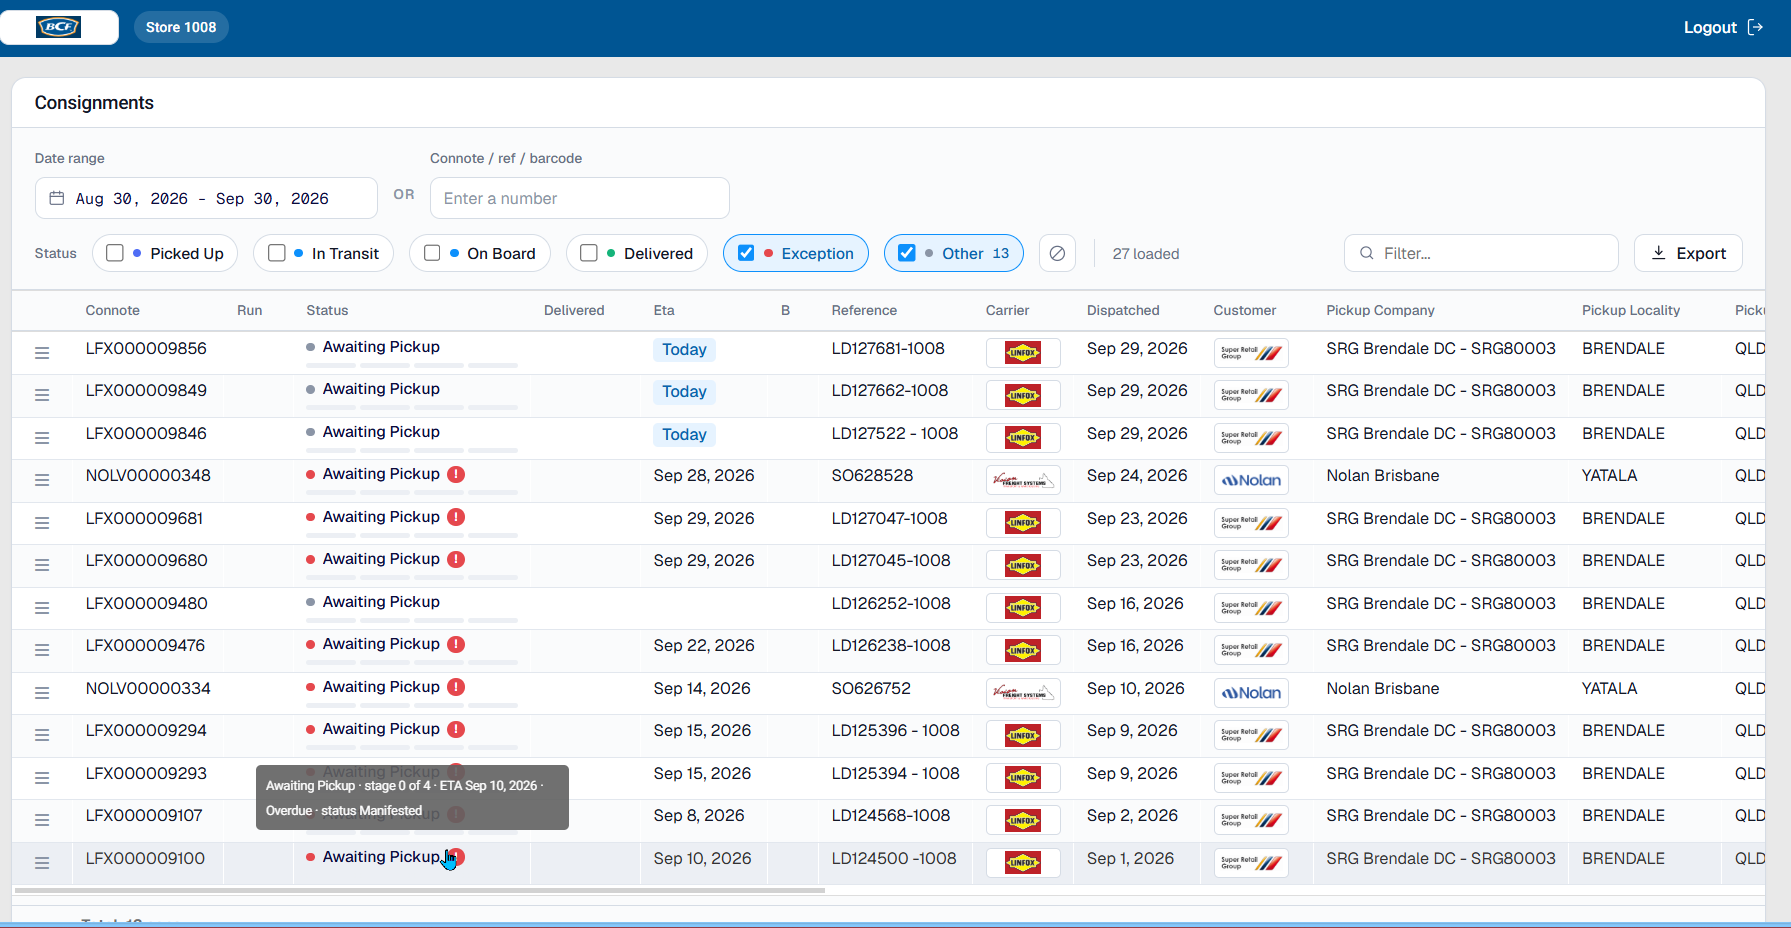The height and width of the screenshot is (928, 1791).
Task: Open the row menu for LFX000009480
Action: (x=42, y=608)
